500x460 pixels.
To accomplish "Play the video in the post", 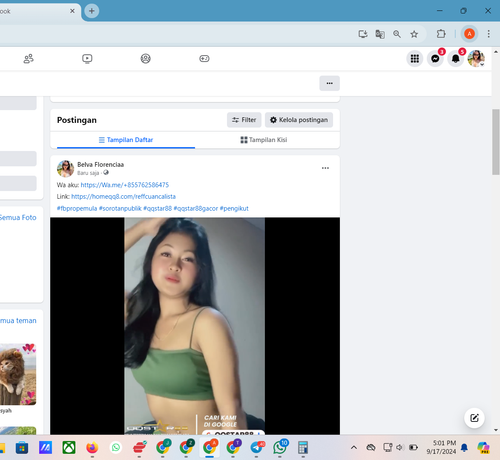I will coord(195,326).
